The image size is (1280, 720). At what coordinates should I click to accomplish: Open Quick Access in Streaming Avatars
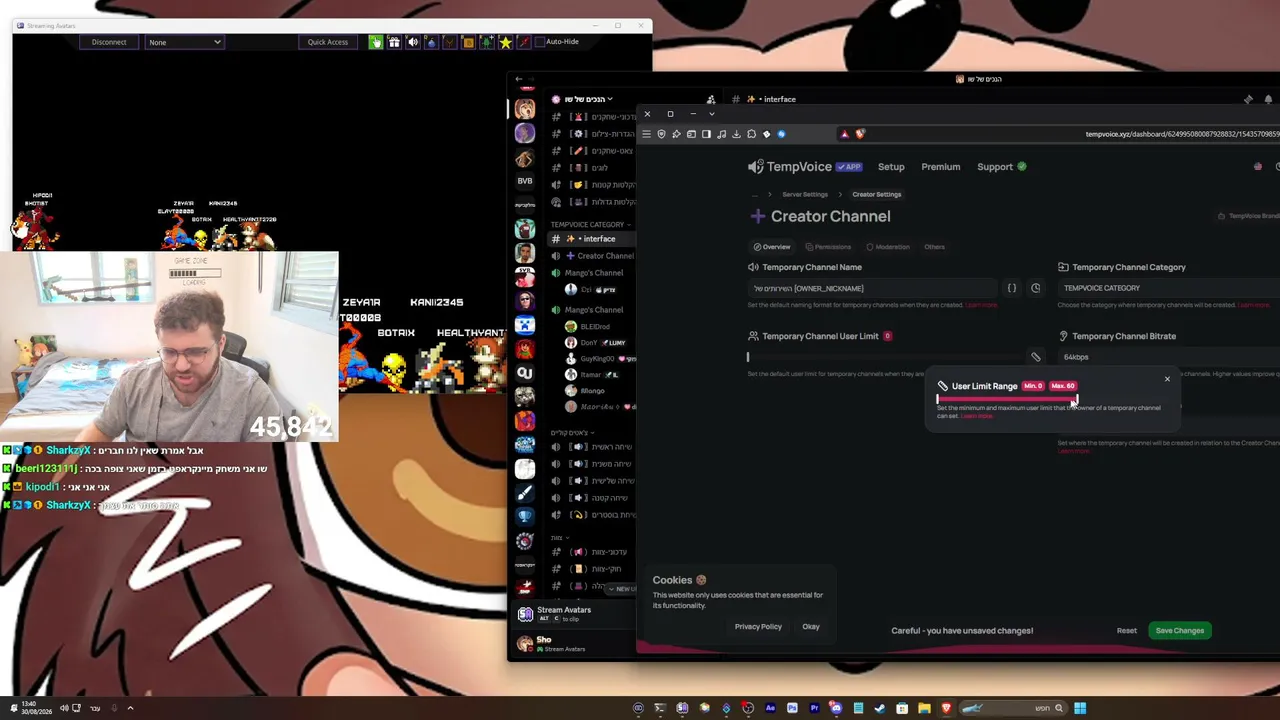click(x=328, y=42)
